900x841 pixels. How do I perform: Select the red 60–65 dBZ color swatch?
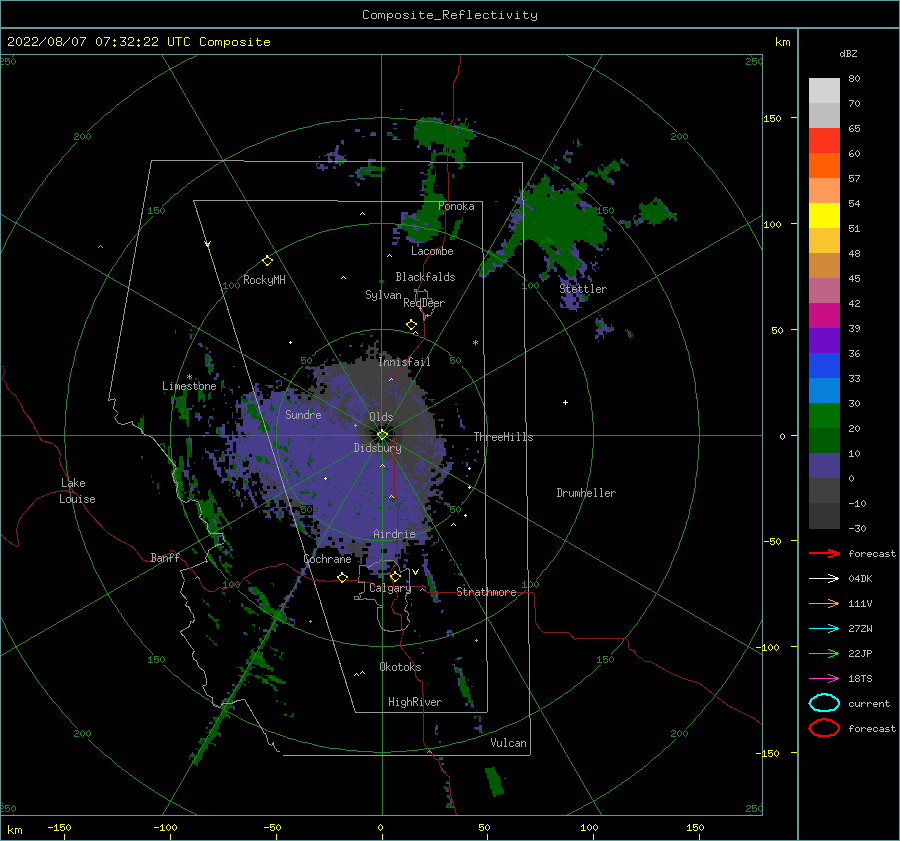click(824, 141)
